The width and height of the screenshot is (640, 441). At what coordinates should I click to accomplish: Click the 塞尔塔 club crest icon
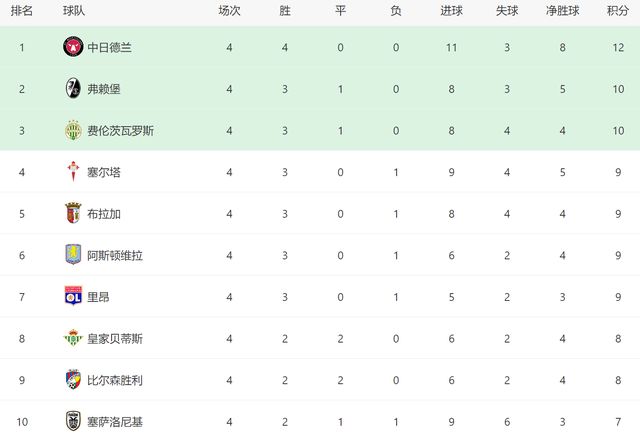click(72, 172)
